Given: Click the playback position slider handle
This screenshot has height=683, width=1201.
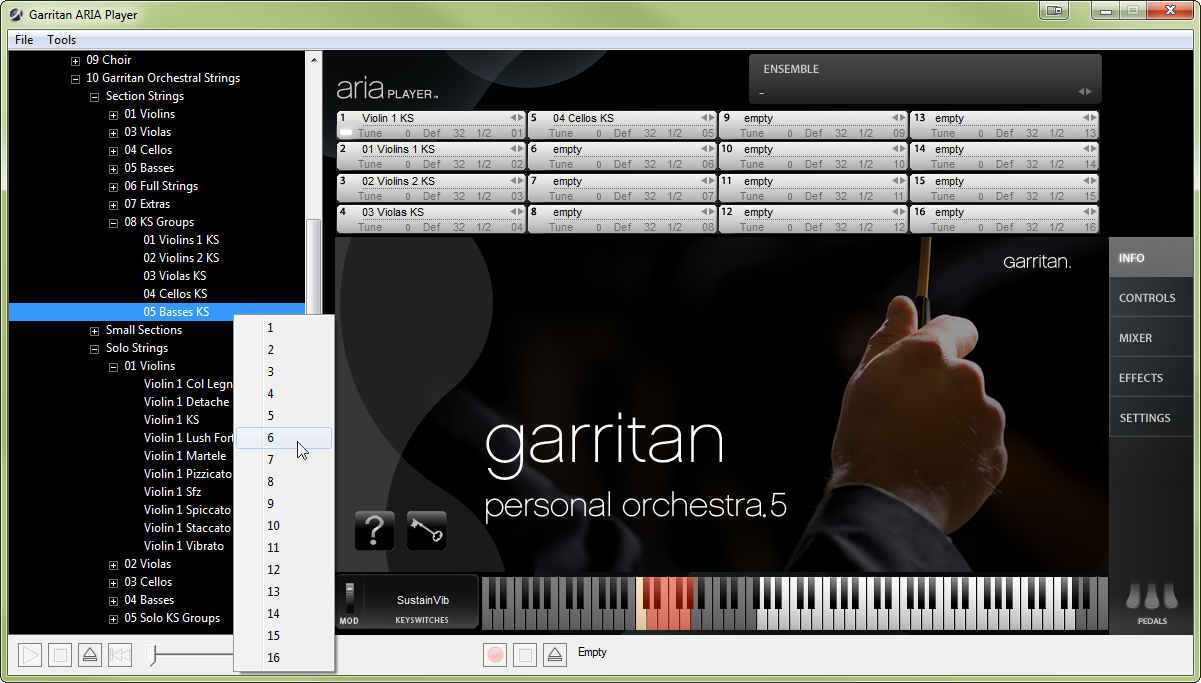Looking at the screenshot, I should [152, 655].
